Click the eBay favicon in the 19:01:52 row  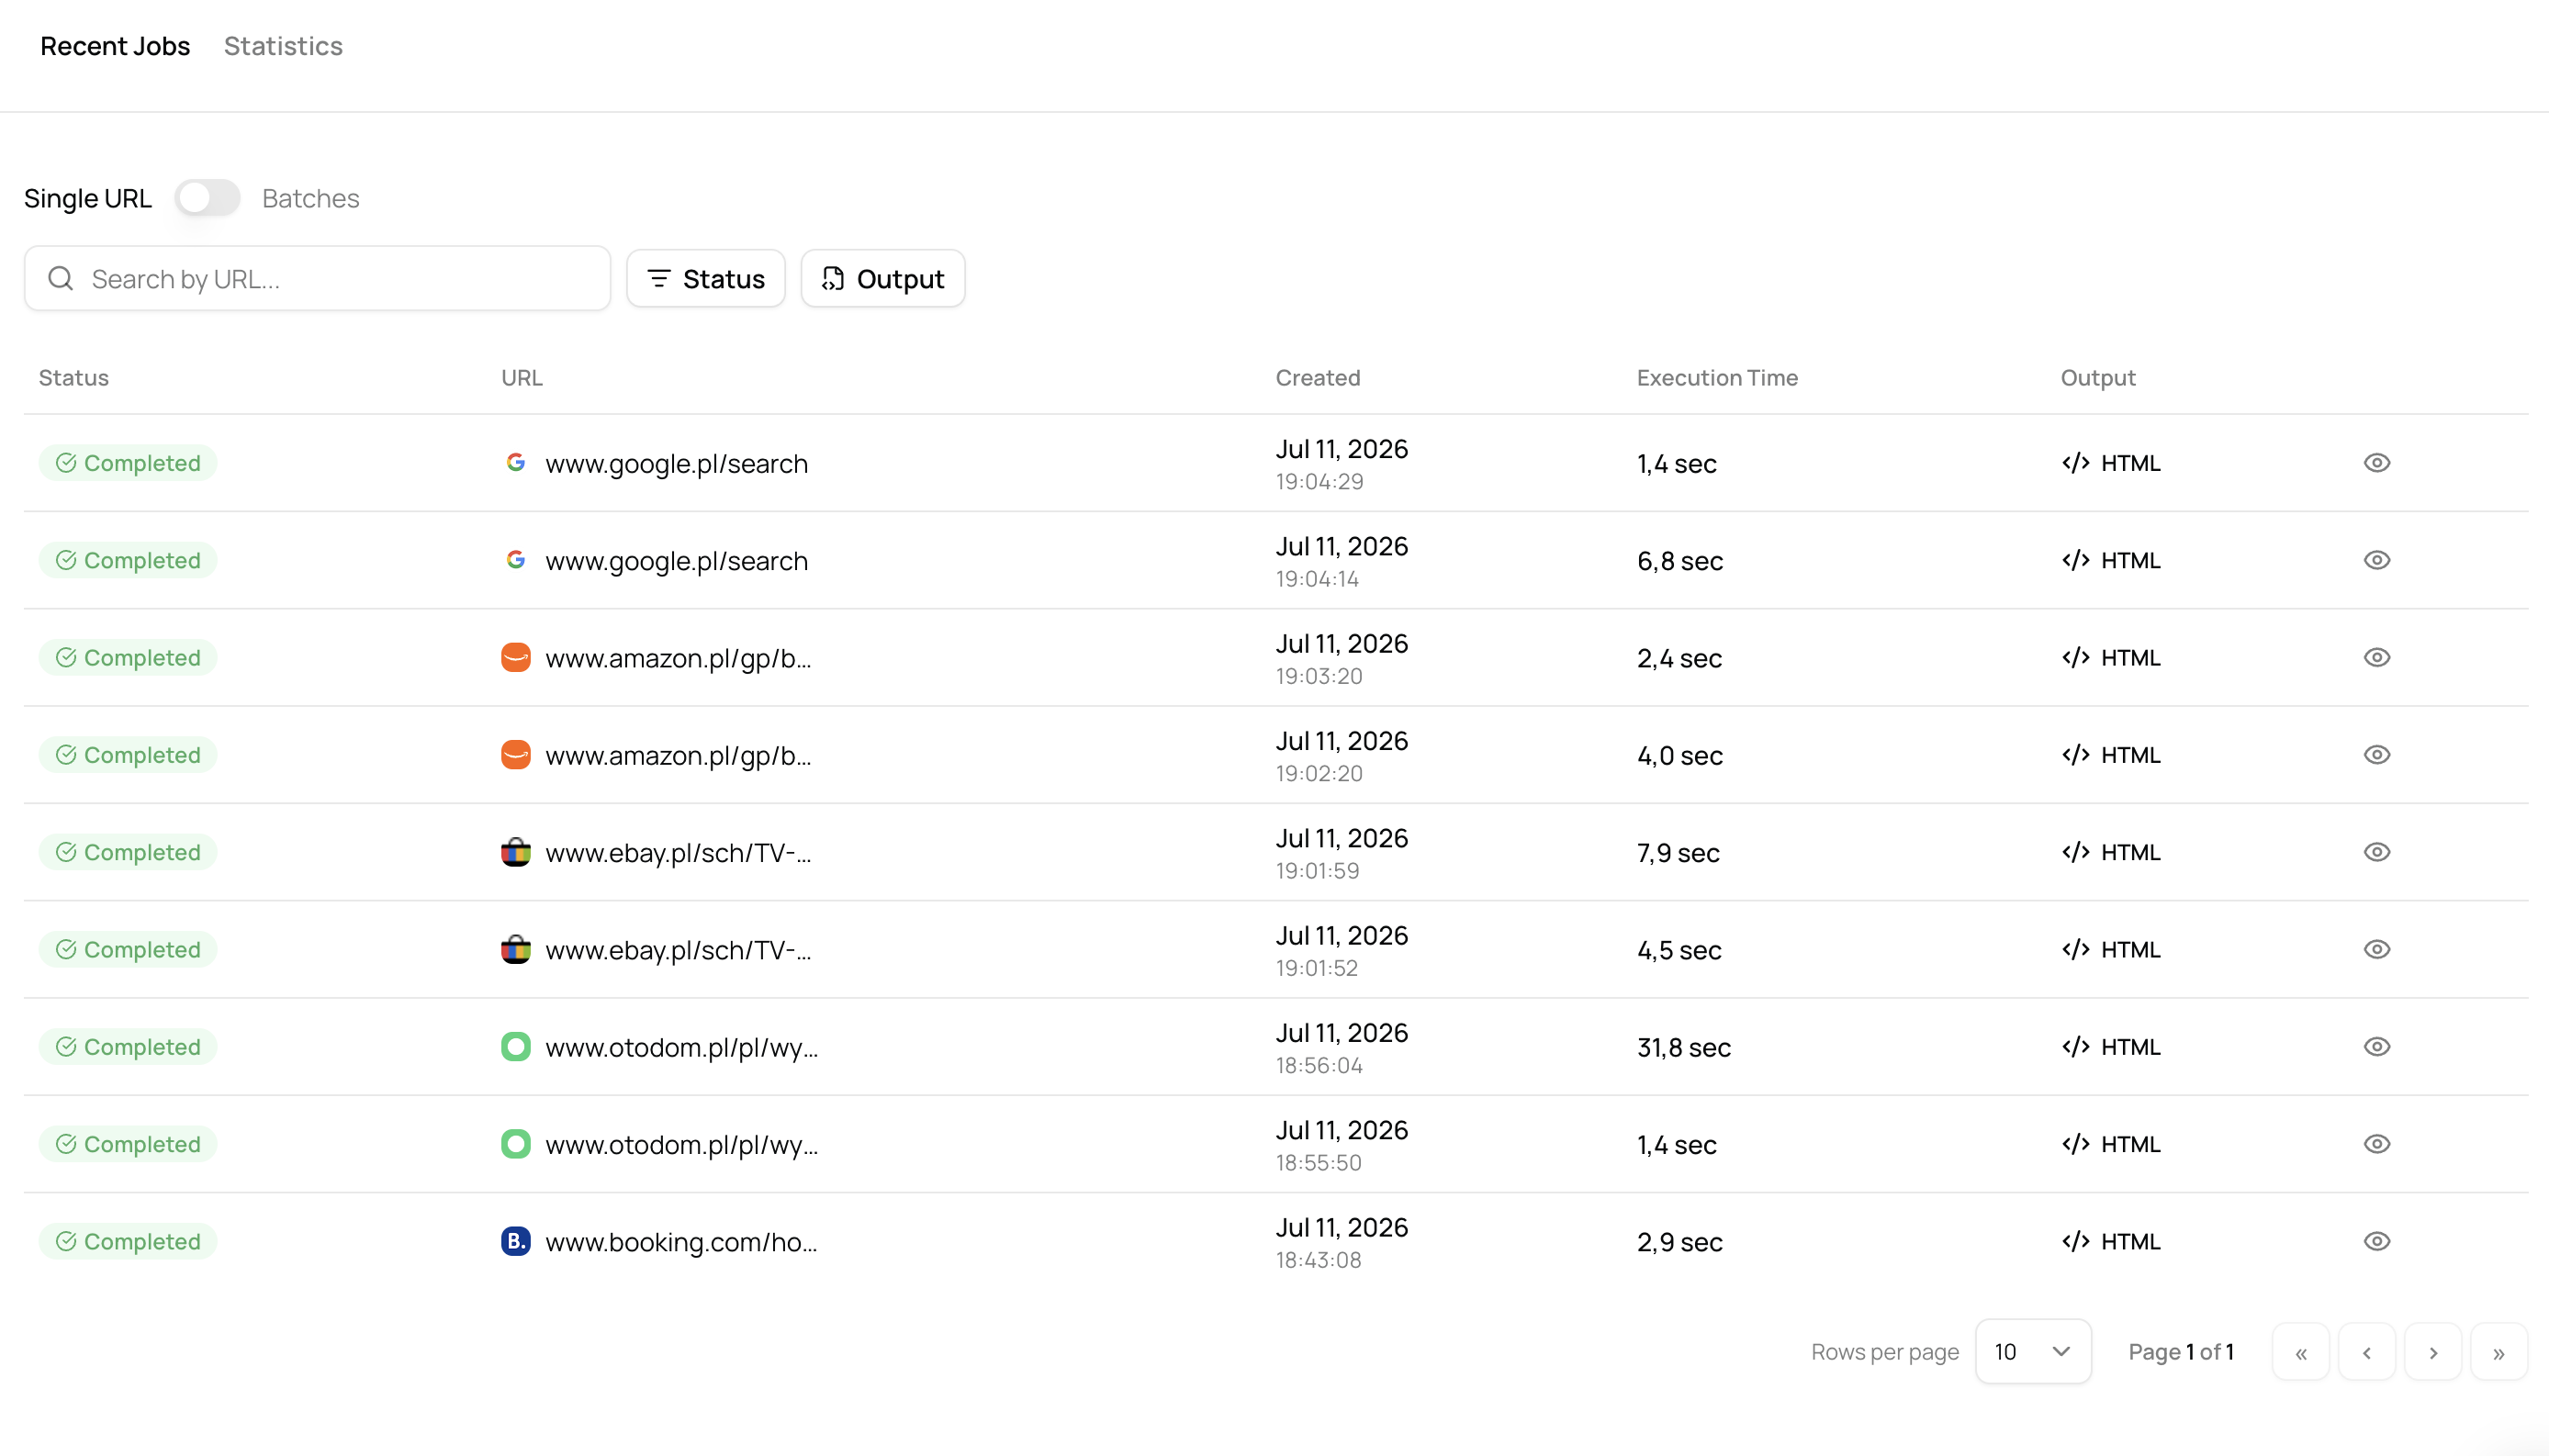[516, 949]
